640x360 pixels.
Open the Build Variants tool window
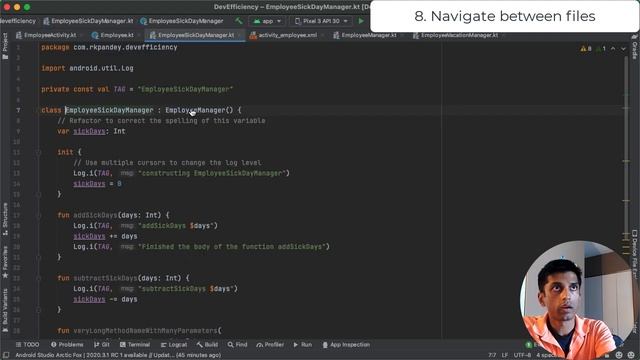5,310
